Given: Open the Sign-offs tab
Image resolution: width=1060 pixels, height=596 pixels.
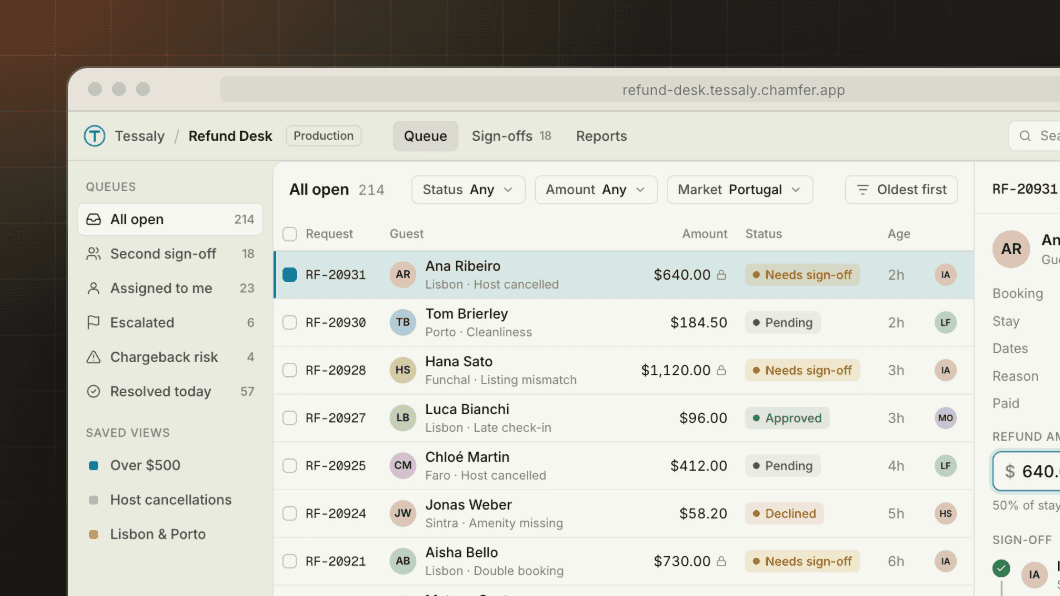Looking at the screenshot, I should click(511, 136).
